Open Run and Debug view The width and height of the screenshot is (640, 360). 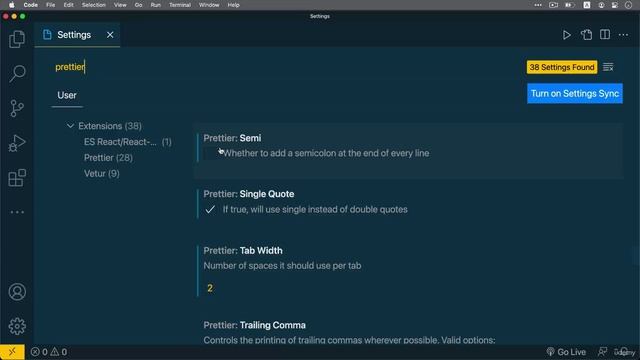[x=17, y=143]
